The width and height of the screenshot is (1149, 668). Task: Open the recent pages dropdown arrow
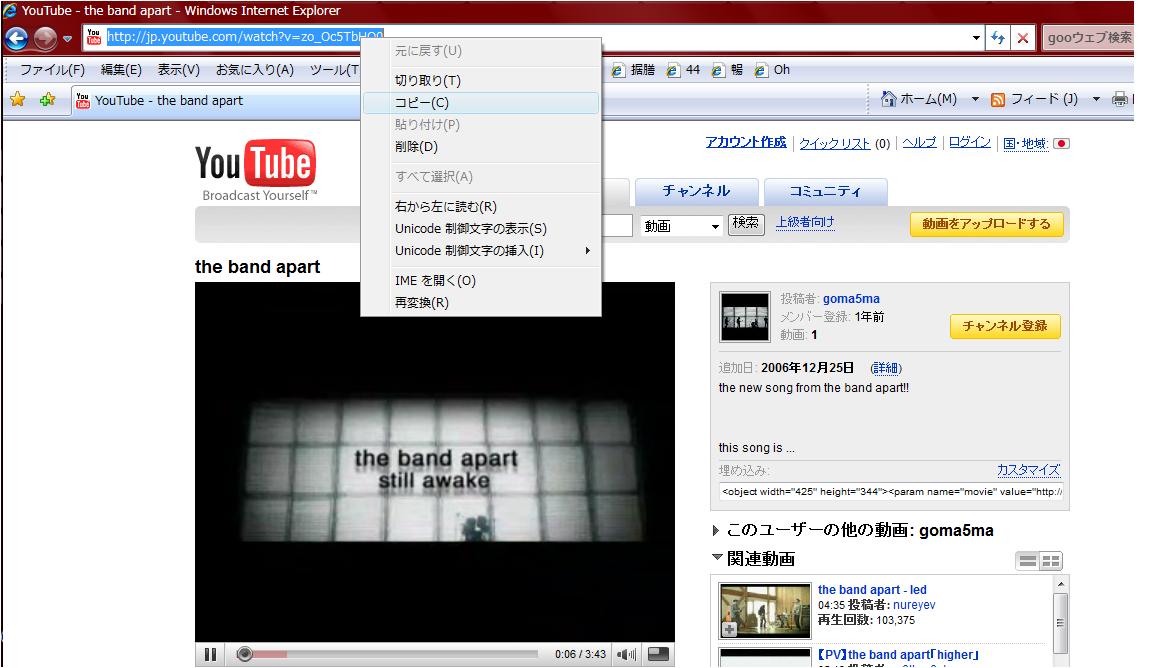pyautogui.click(x=67, y=39)
